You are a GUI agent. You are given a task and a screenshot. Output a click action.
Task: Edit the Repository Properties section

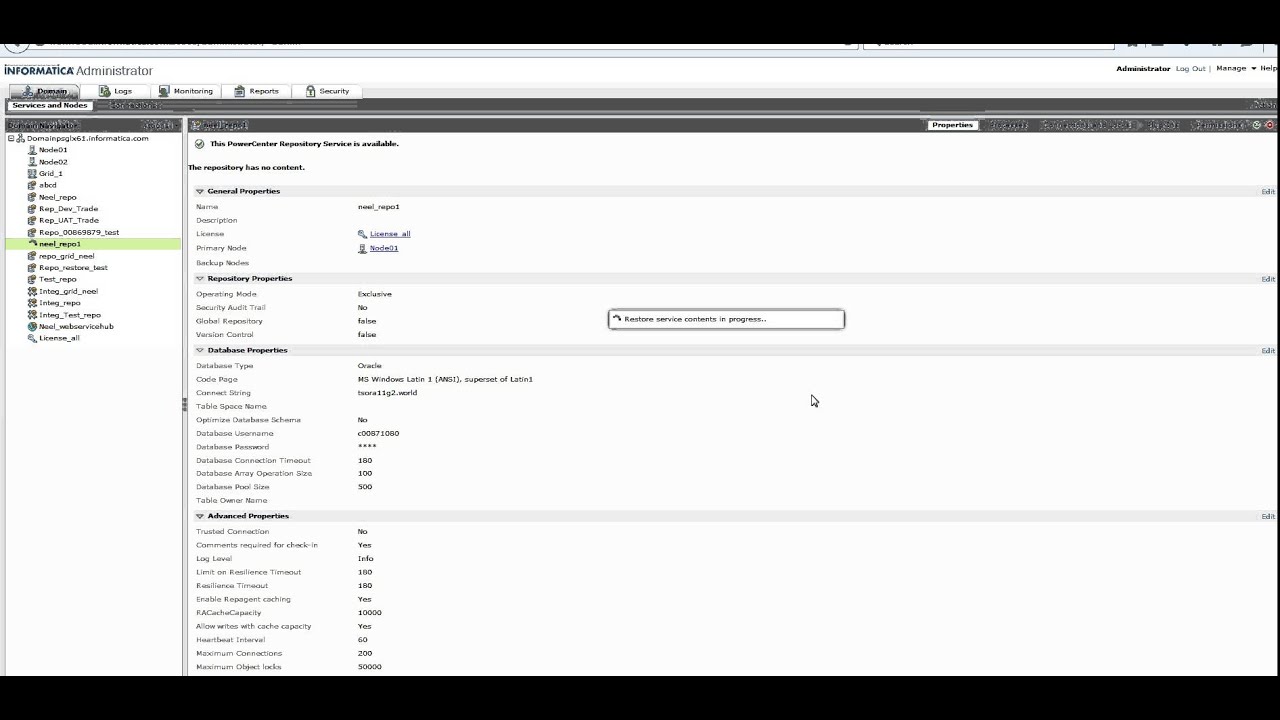(1268, 279)
